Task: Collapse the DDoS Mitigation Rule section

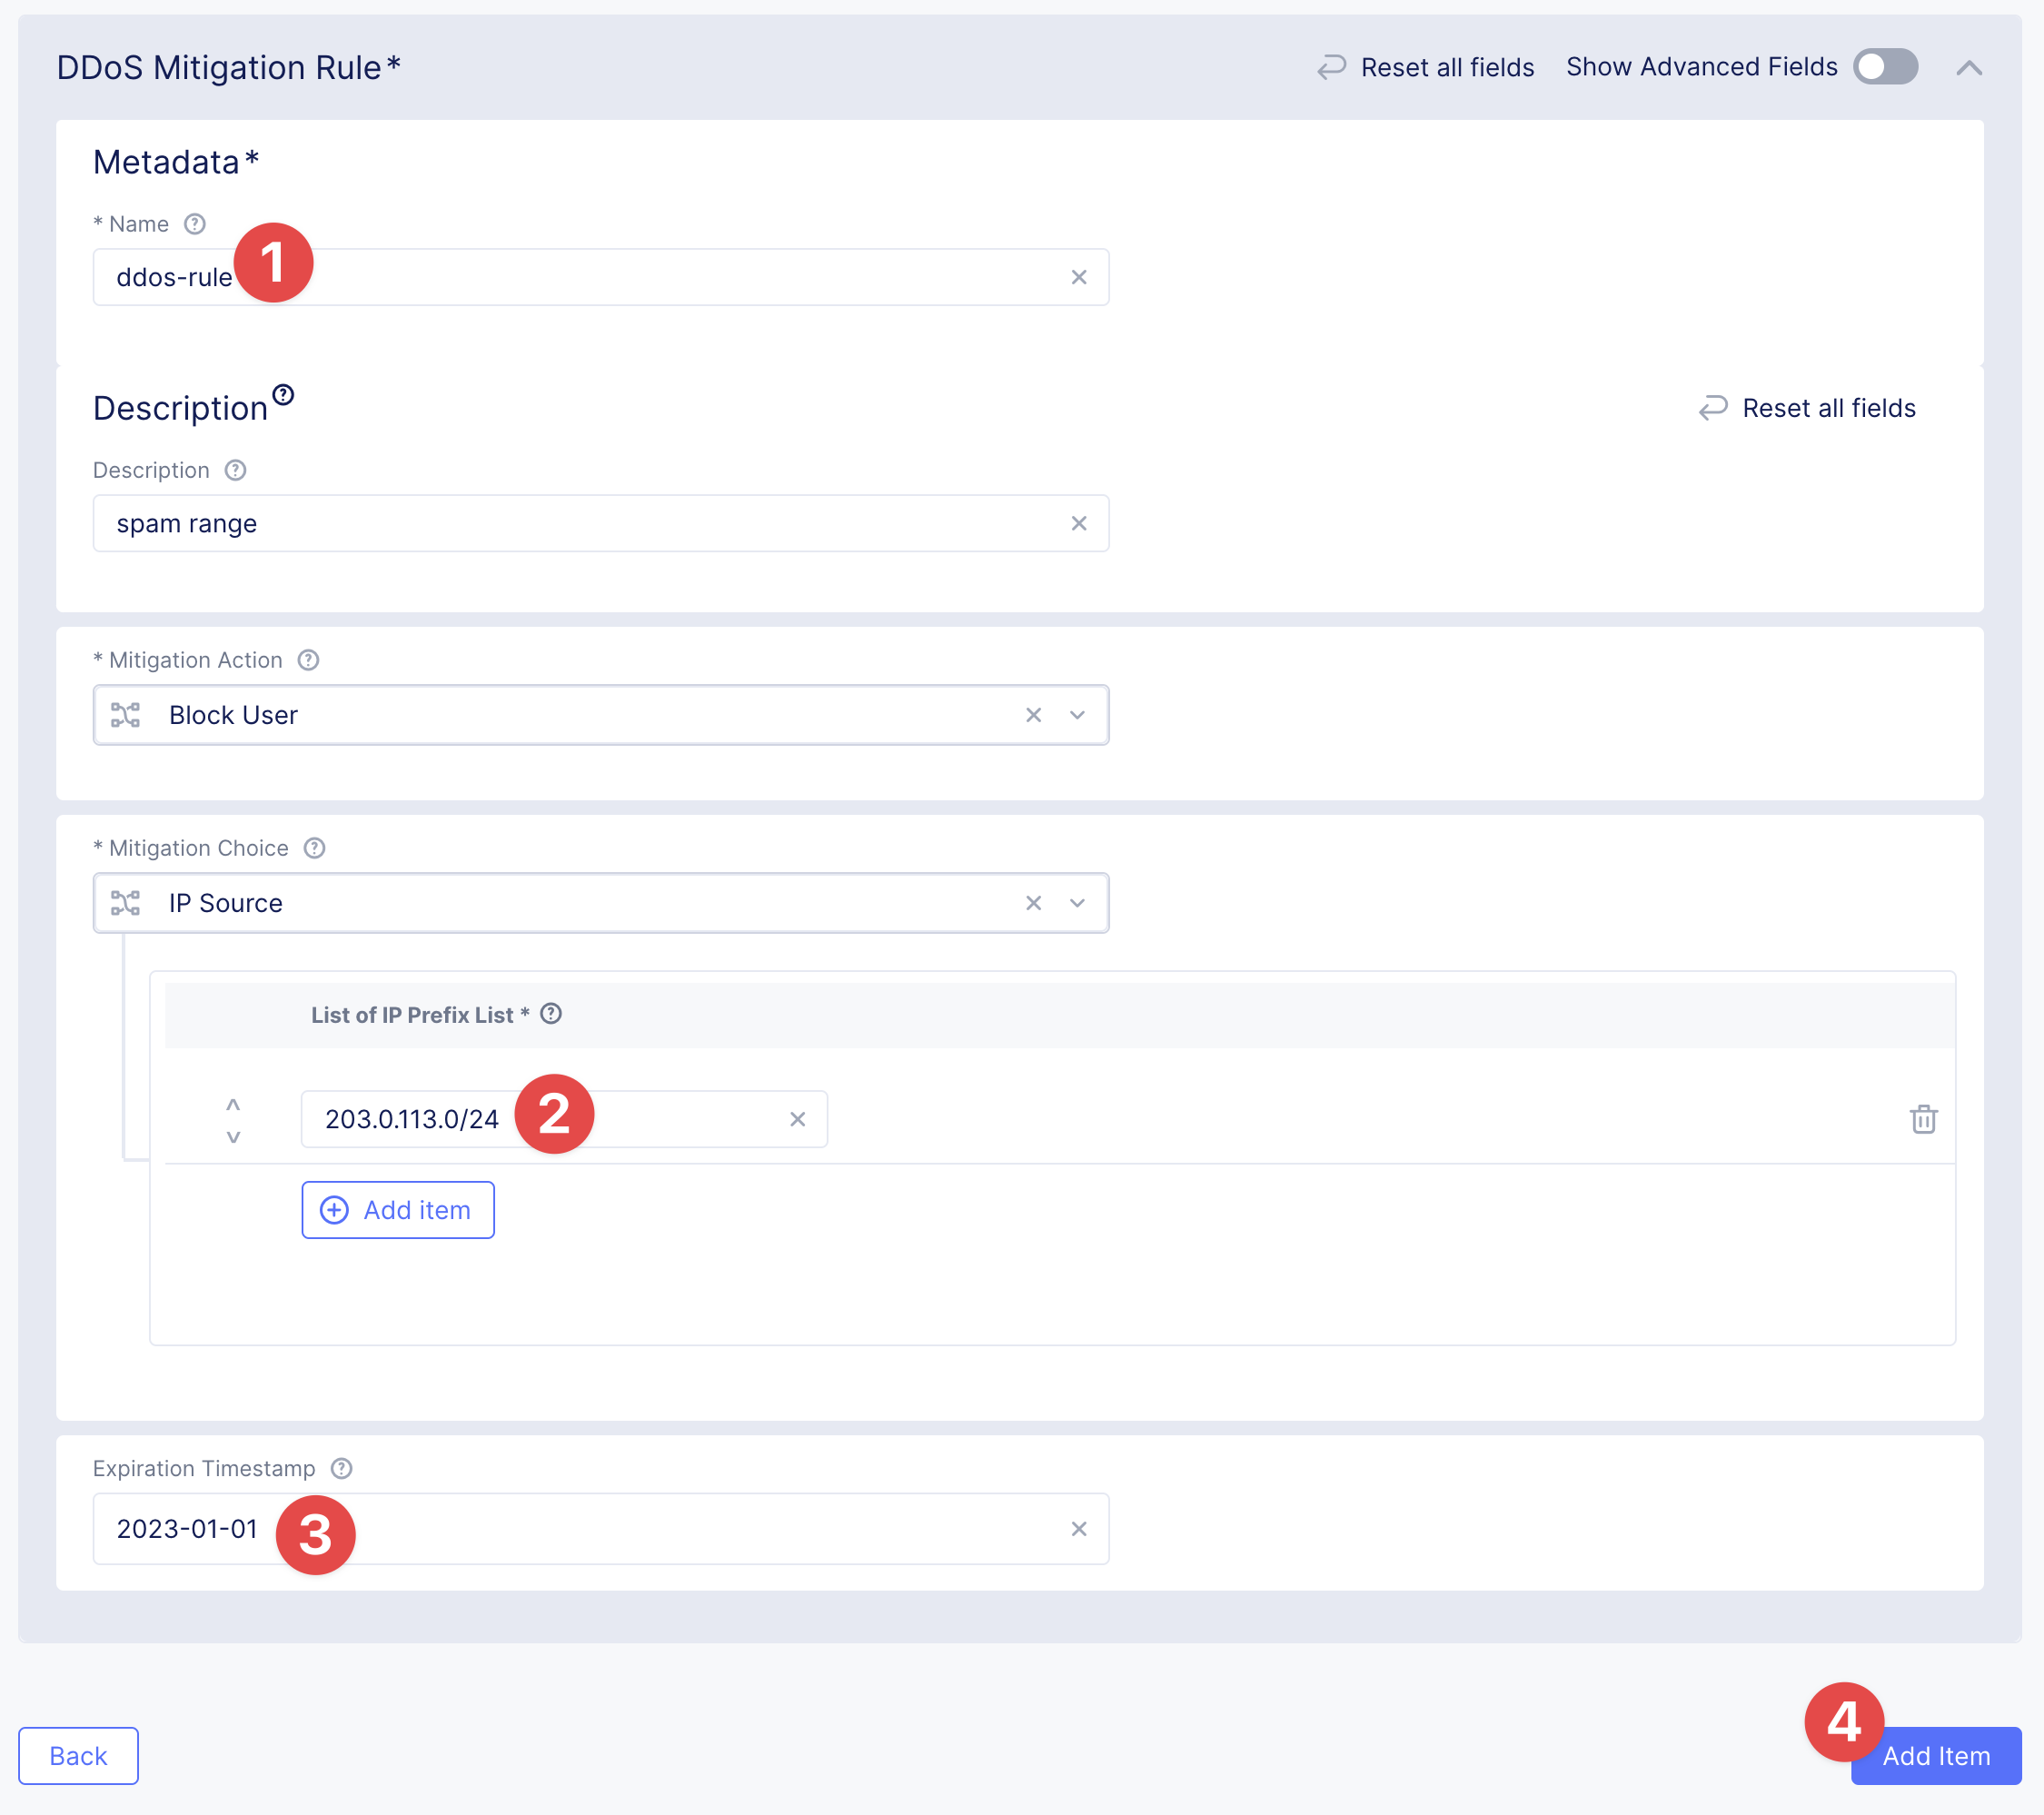Action: point(1968,68)
